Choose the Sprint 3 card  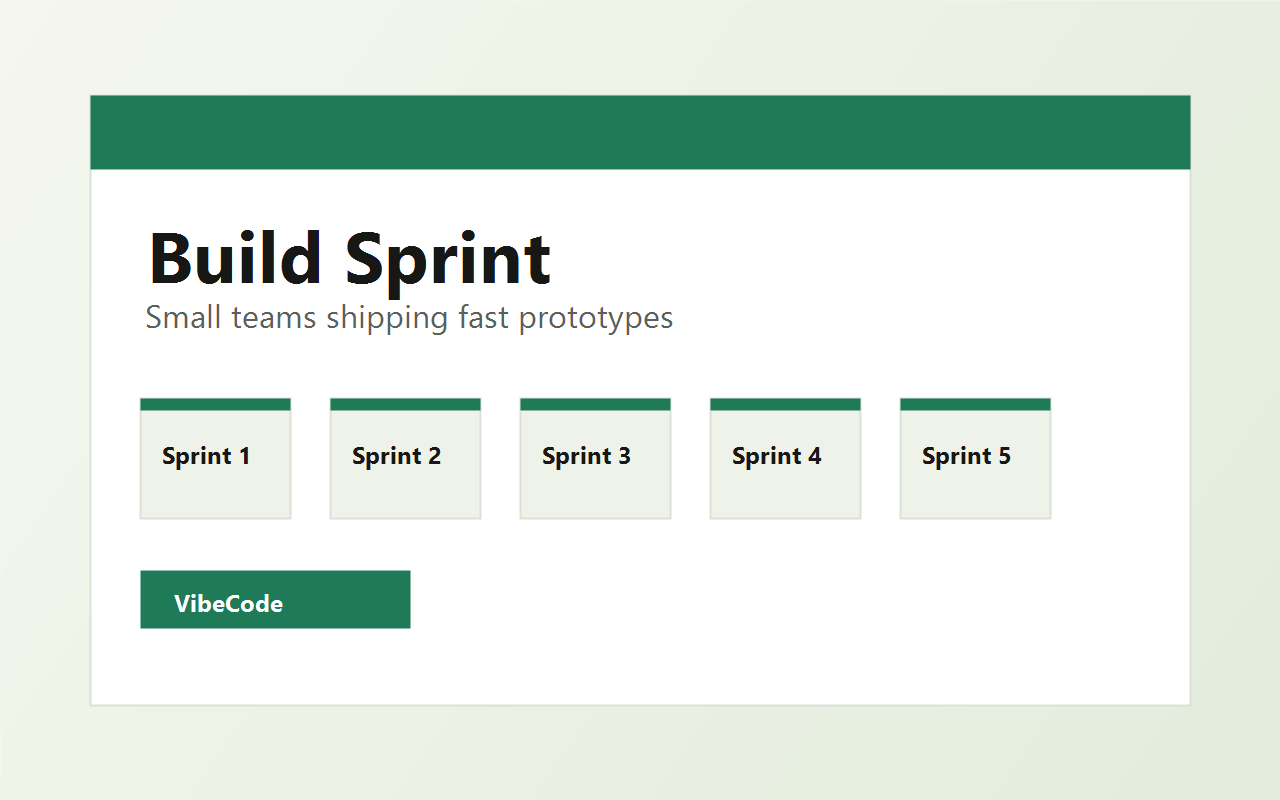[595, 459]
